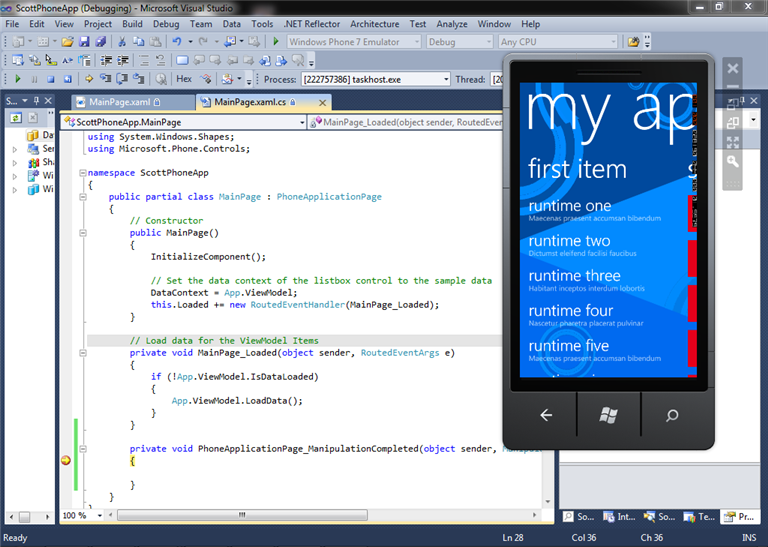
Task: Click 'App.ViewModel.LoadData();' code line
Action: coord(237,401)
